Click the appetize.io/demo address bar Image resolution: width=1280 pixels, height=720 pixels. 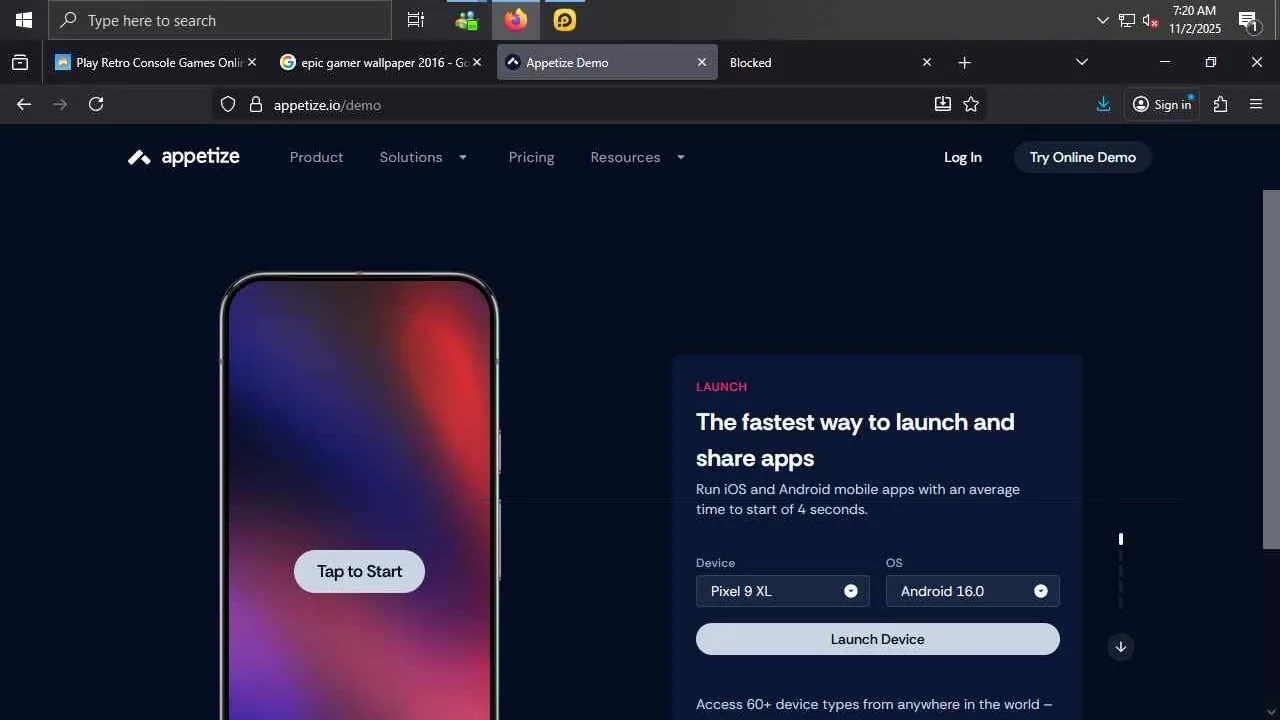click(x=599, y=104)
